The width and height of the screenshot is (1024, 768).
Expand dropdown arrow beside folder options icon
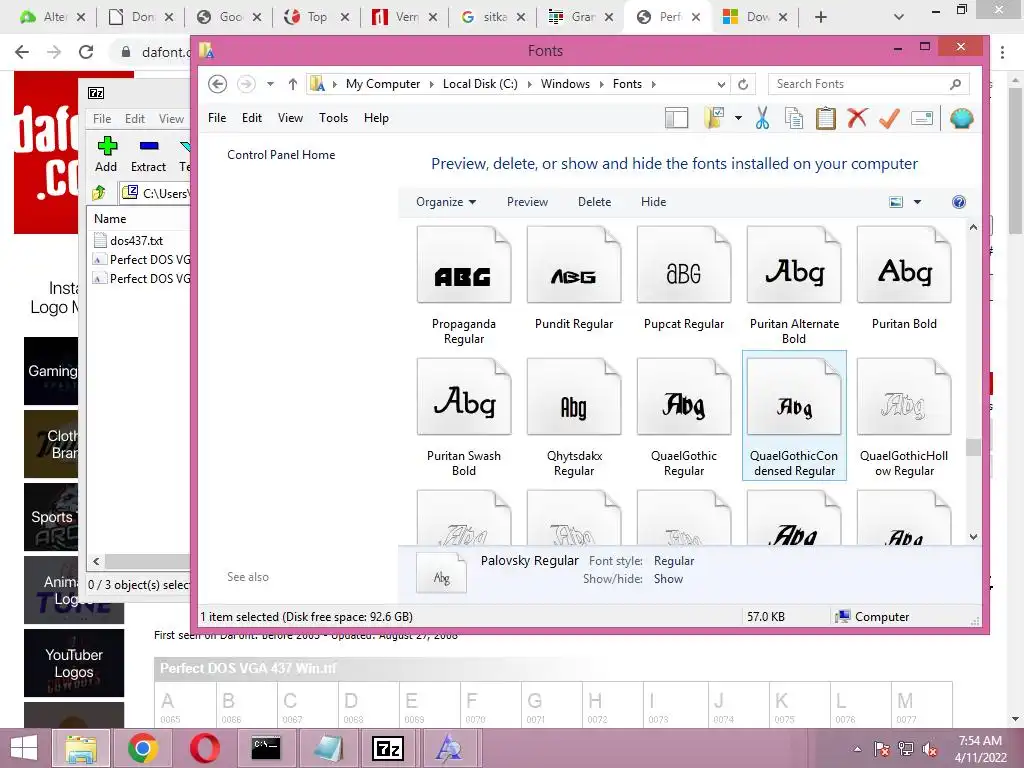coord(738,118)
